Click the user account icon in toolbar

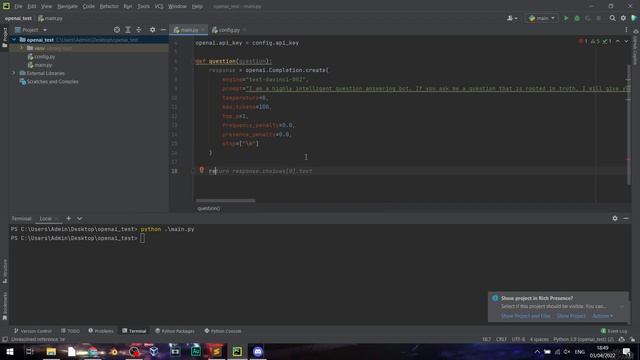512,18
